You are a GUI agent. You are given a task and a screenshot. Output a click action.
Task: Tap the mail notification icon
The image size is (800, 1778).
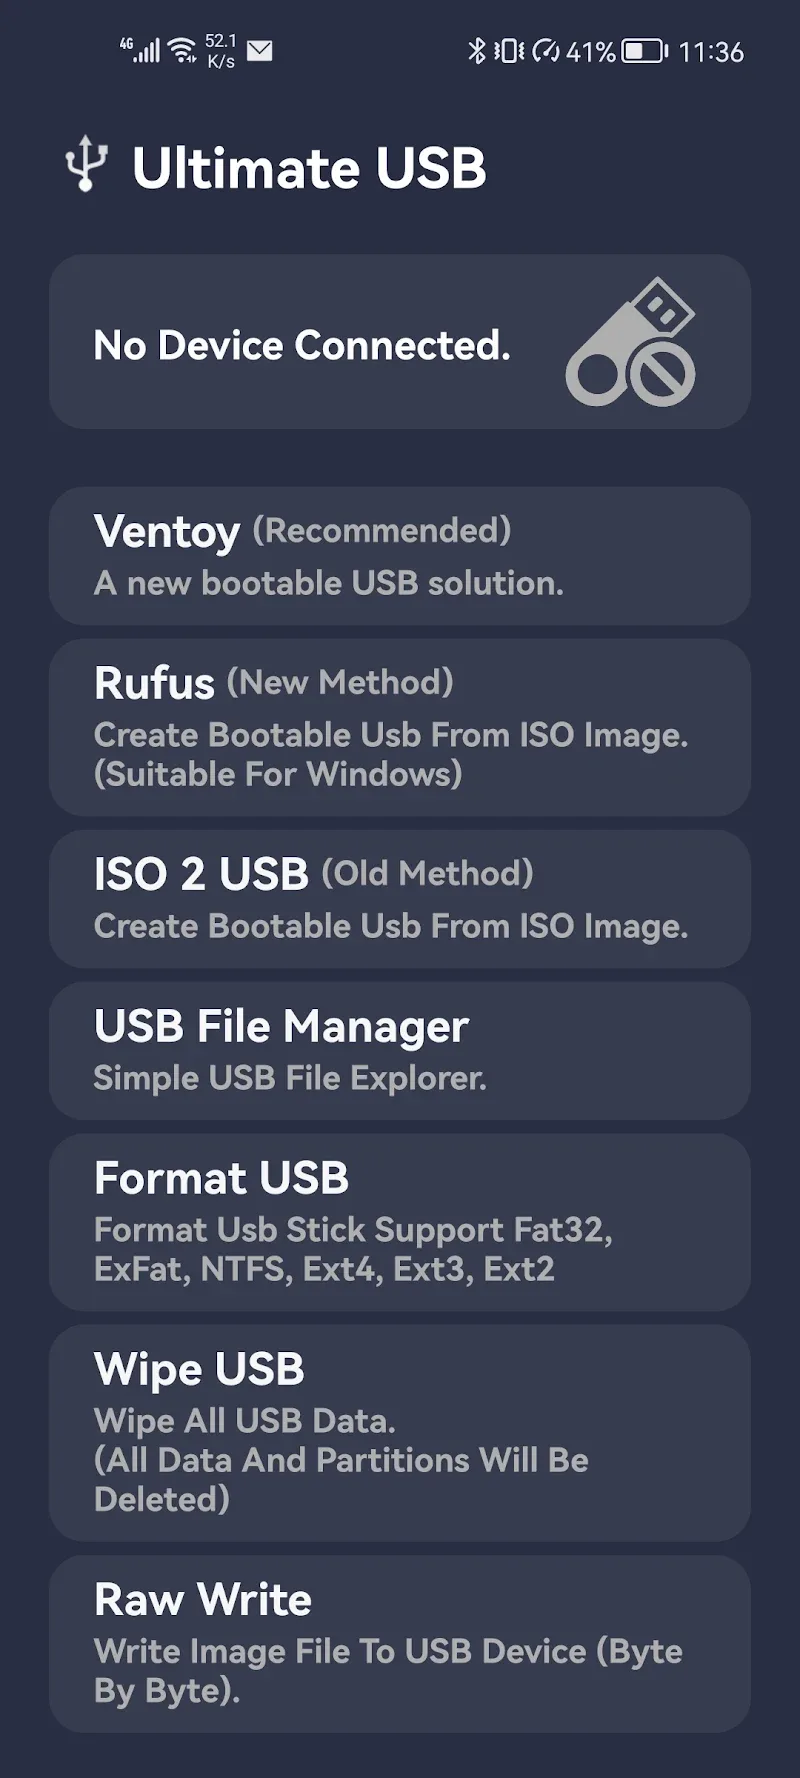(x=259, y=51)
